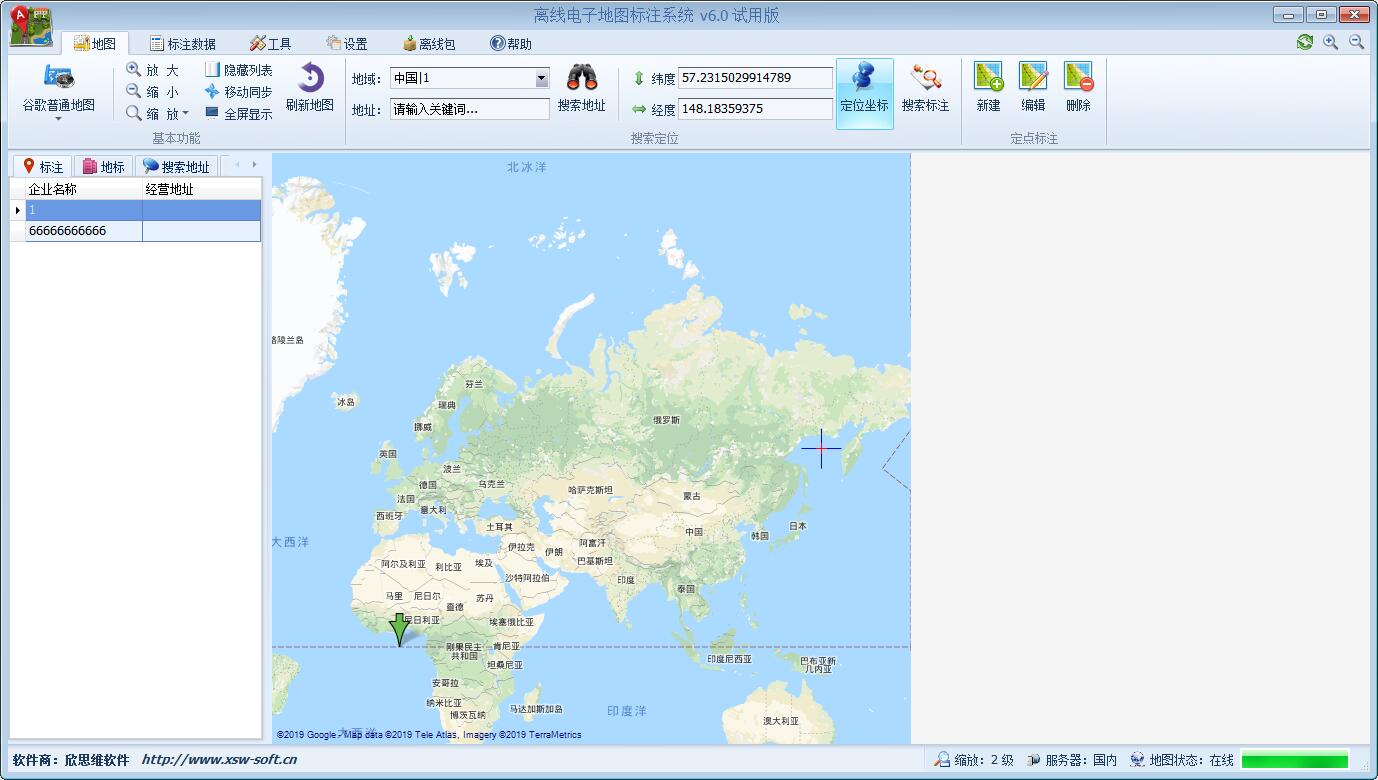This screenshot has width=1378, height=780.
Task: Click the 印度洋 ocean label
Action: tap(627, 711)
